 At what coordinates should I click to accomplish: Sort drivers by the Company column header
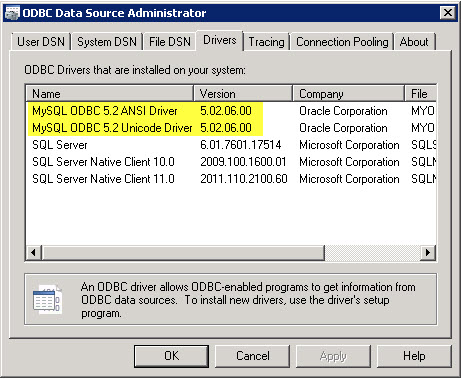(x=349, y=94)
